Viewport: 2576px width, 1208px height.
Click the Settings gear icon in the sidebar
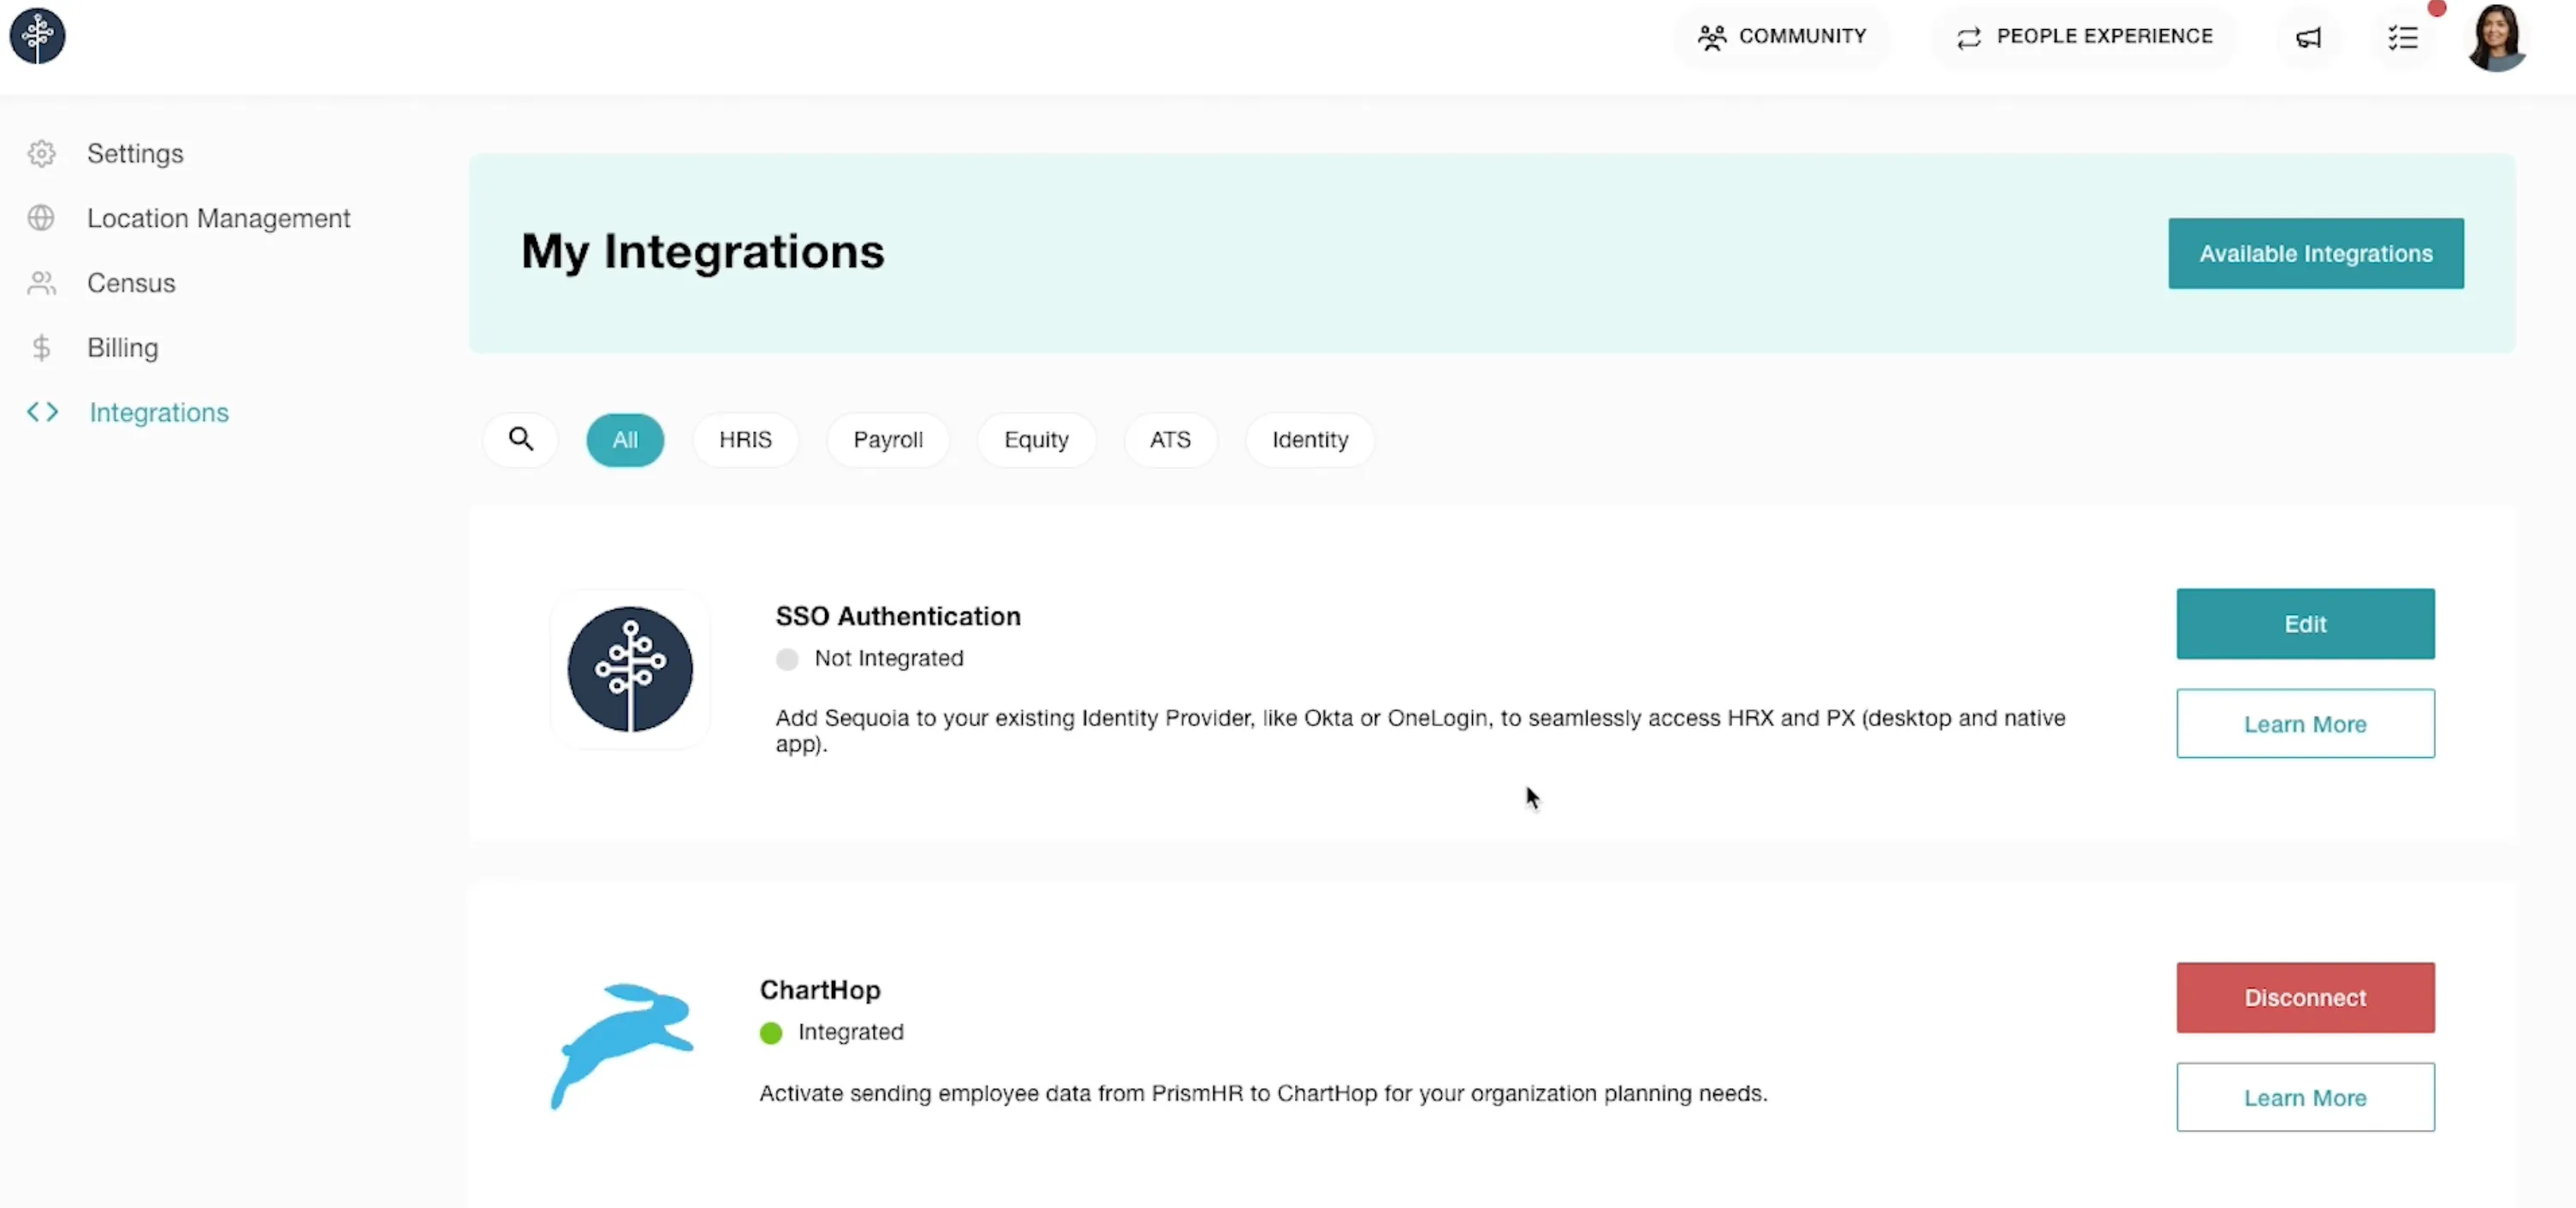[41, 154]
